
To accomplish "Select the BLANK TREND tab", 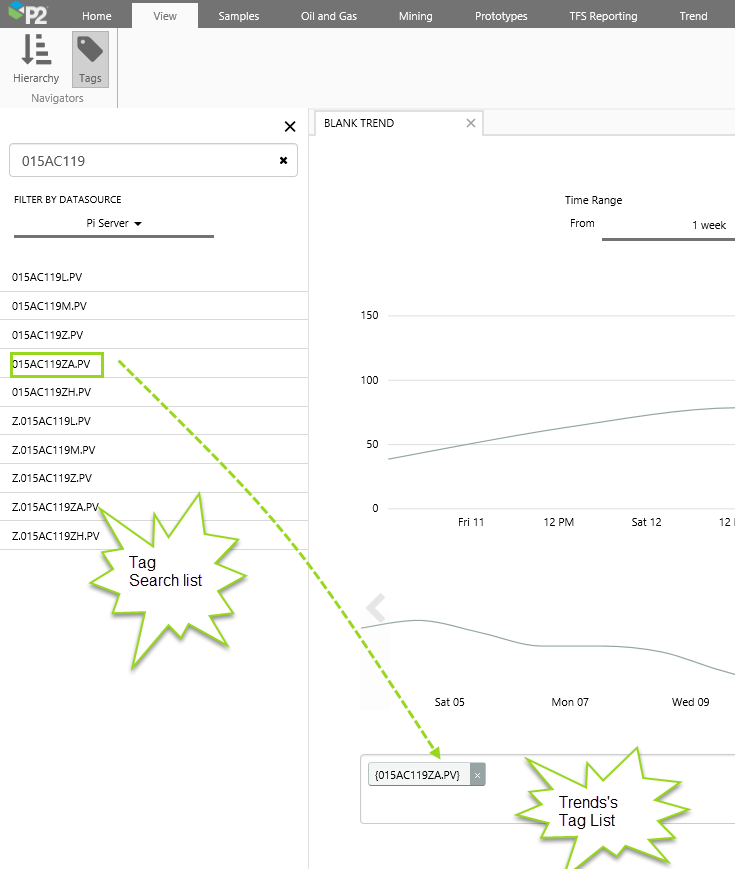I will 360,123.
